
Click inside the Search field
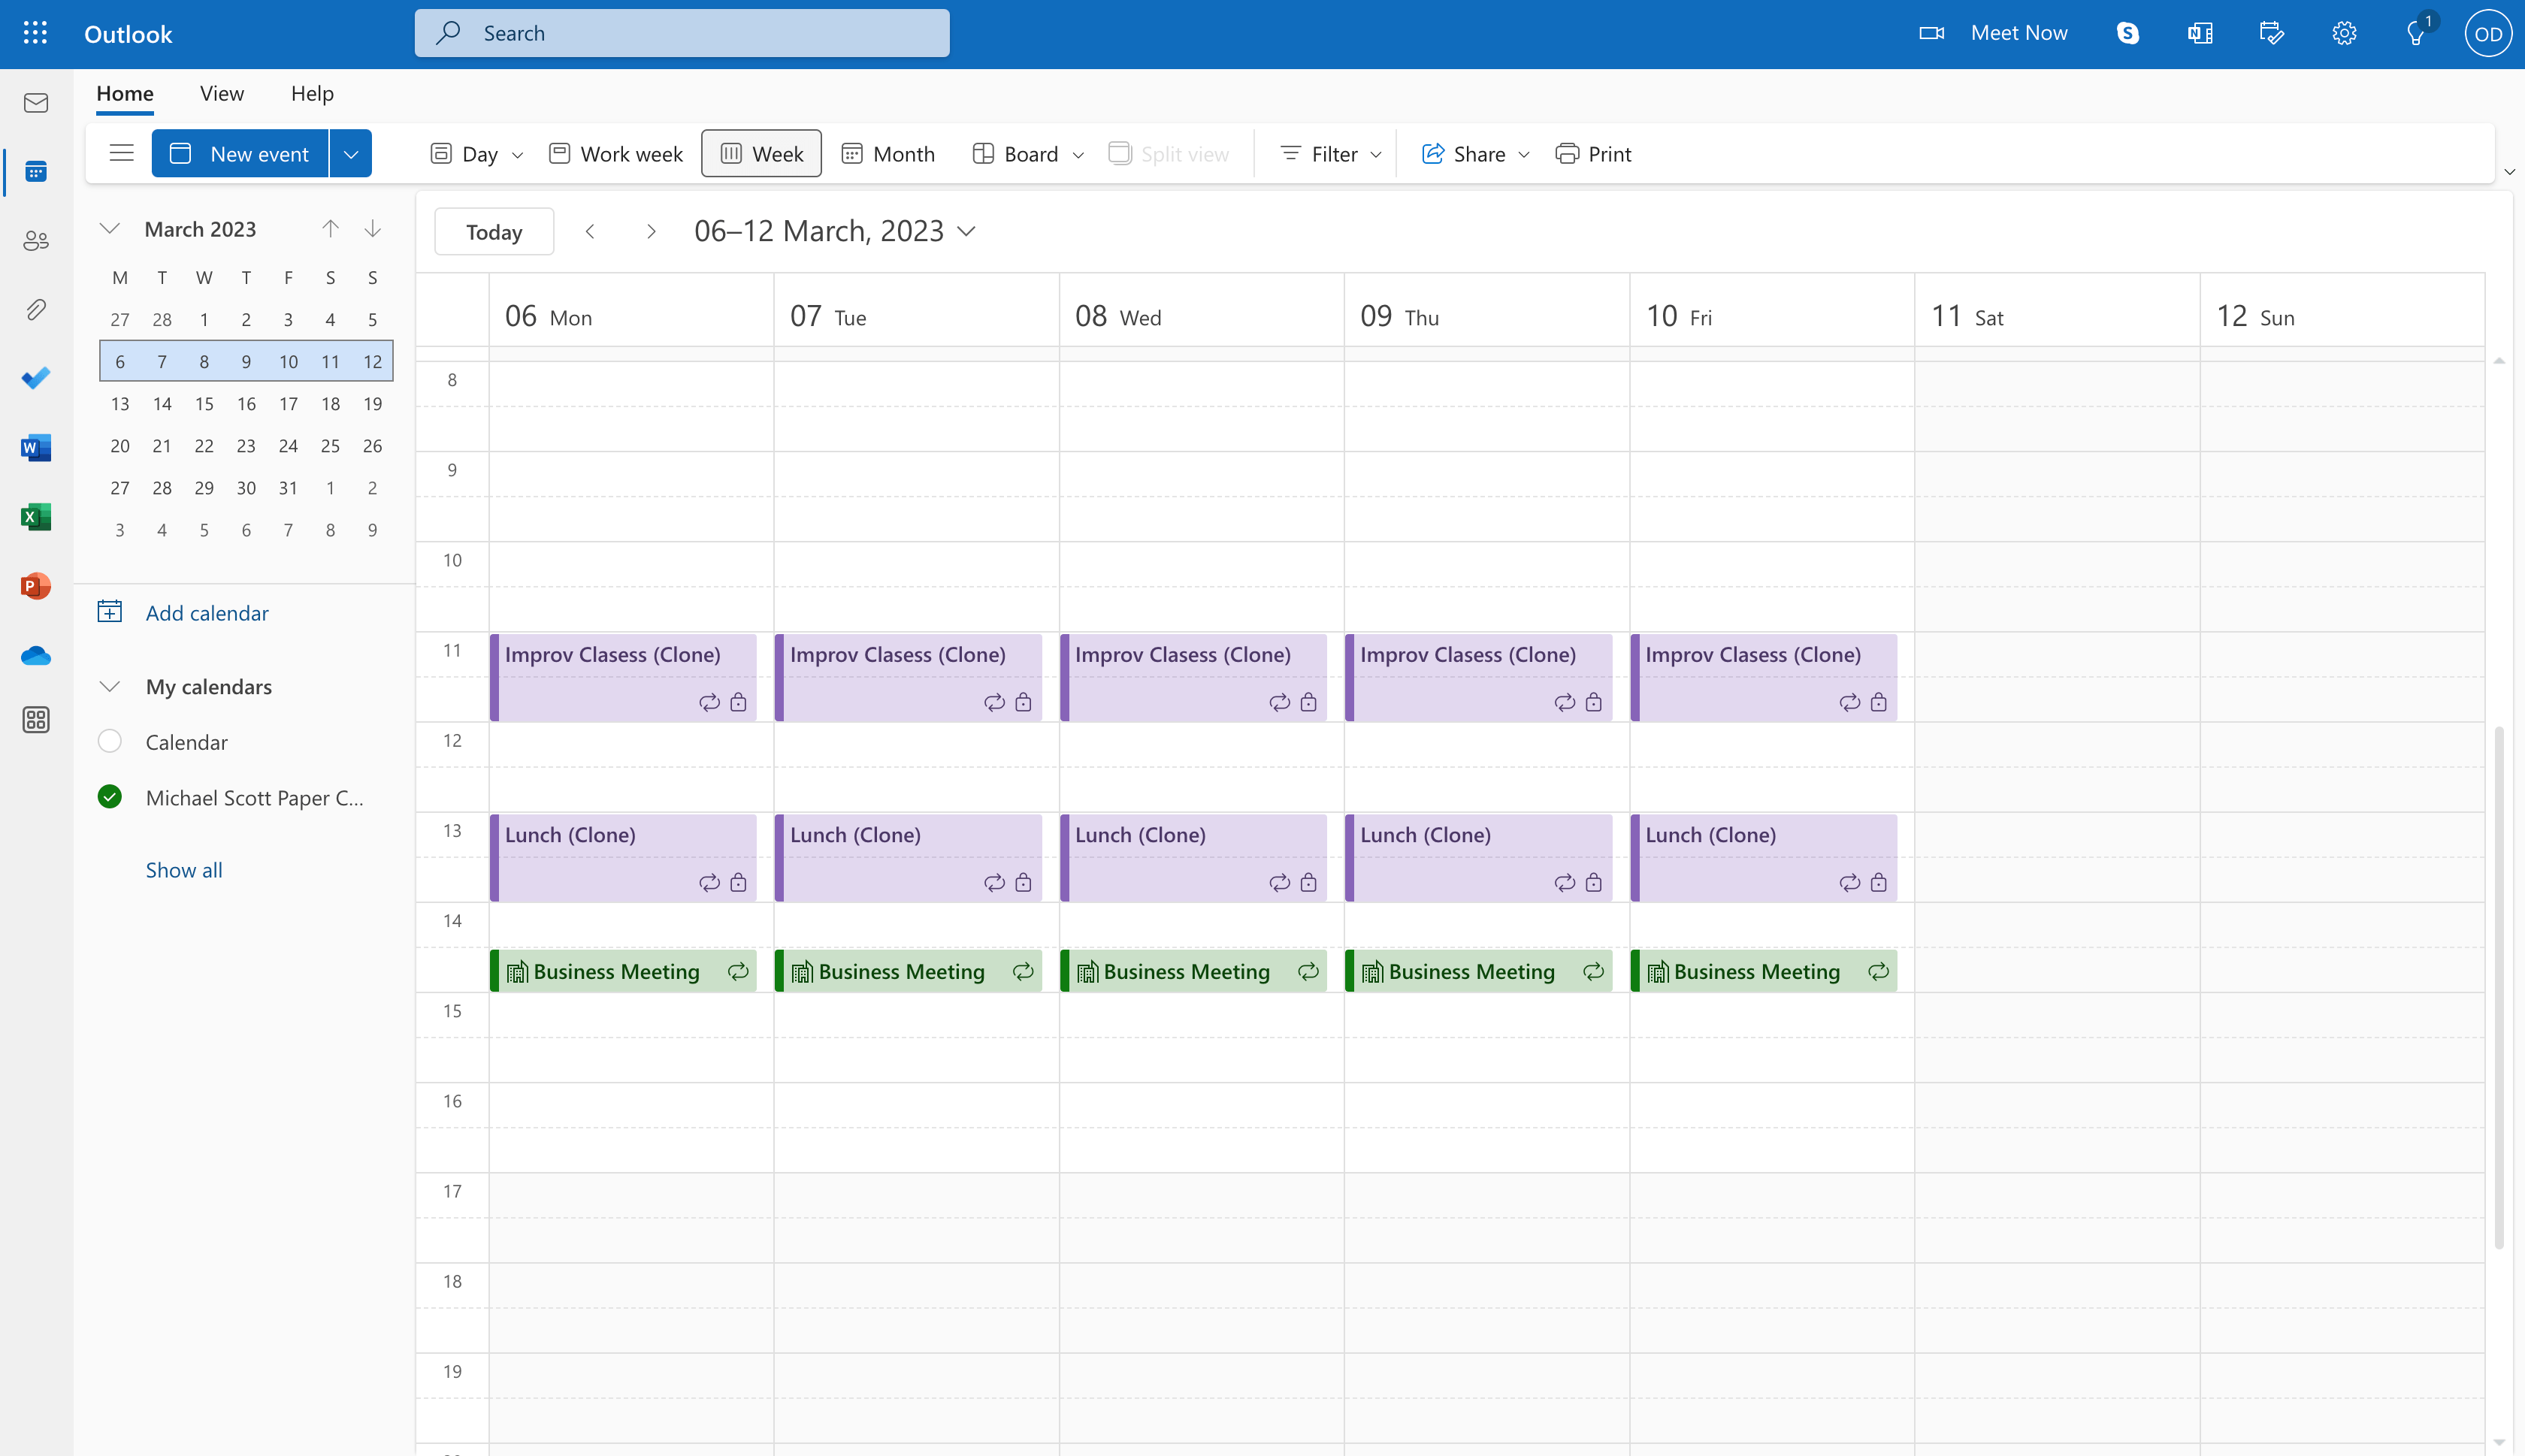pos(681,33)
